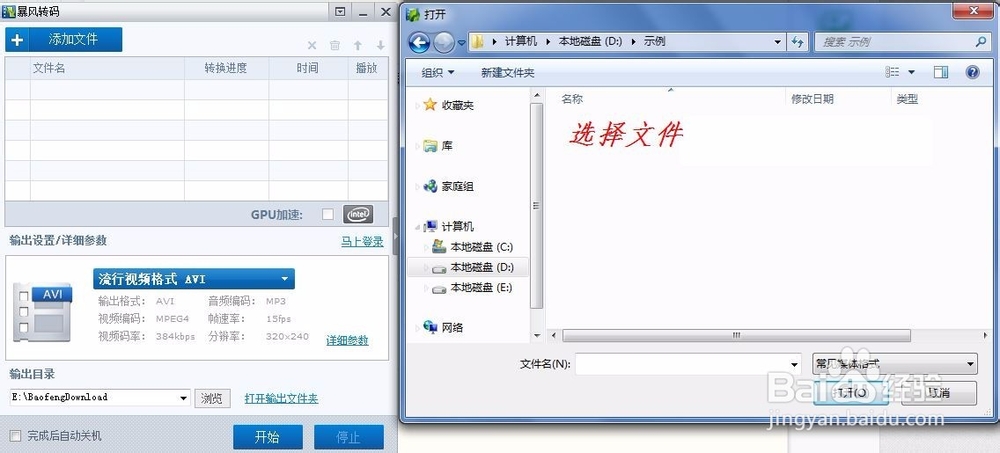Click the forward arrow in Open dialog
The height and width of the screenshot is (453, 1000).
pos(443,43)
